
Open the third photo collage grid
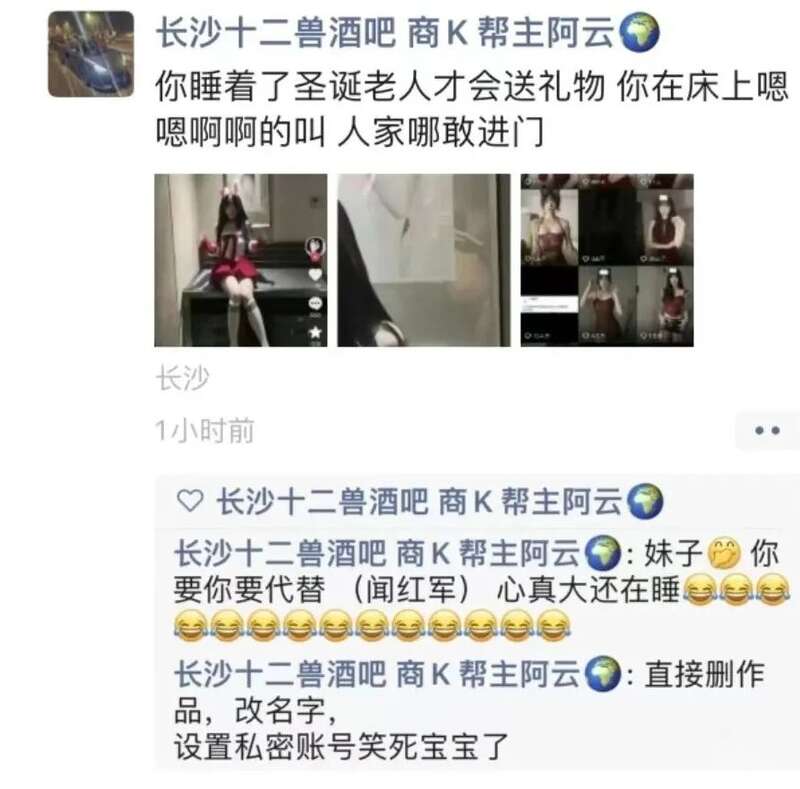[x=607, y=260]
